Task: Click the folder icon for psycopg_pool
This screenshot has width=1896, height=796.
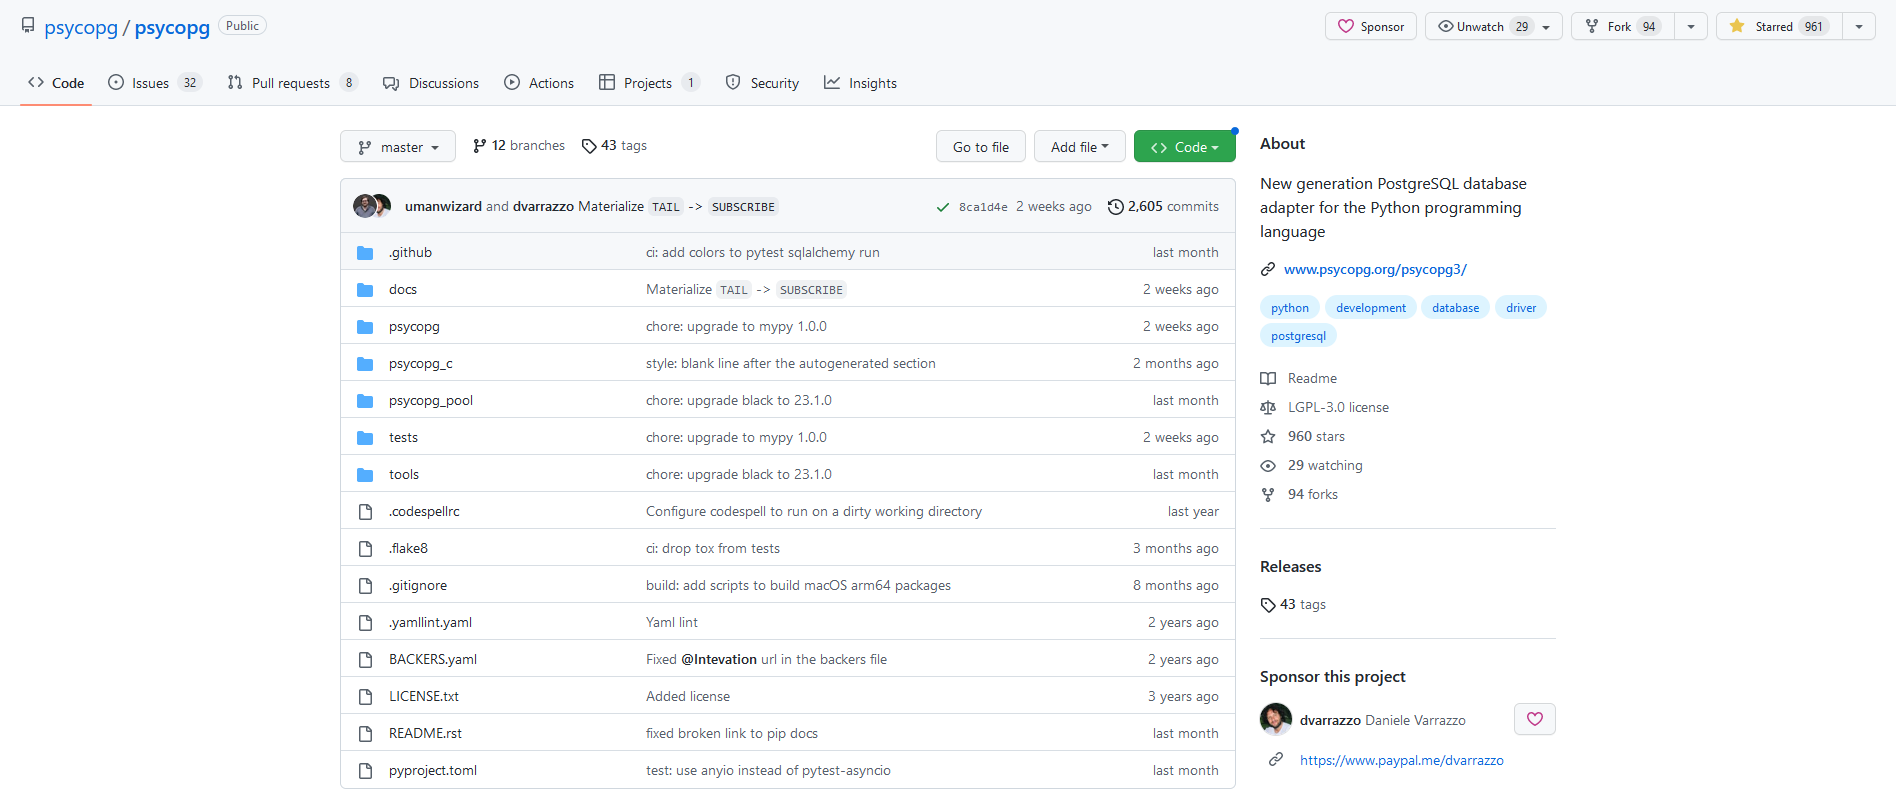Action: click(x=365, y=401)
